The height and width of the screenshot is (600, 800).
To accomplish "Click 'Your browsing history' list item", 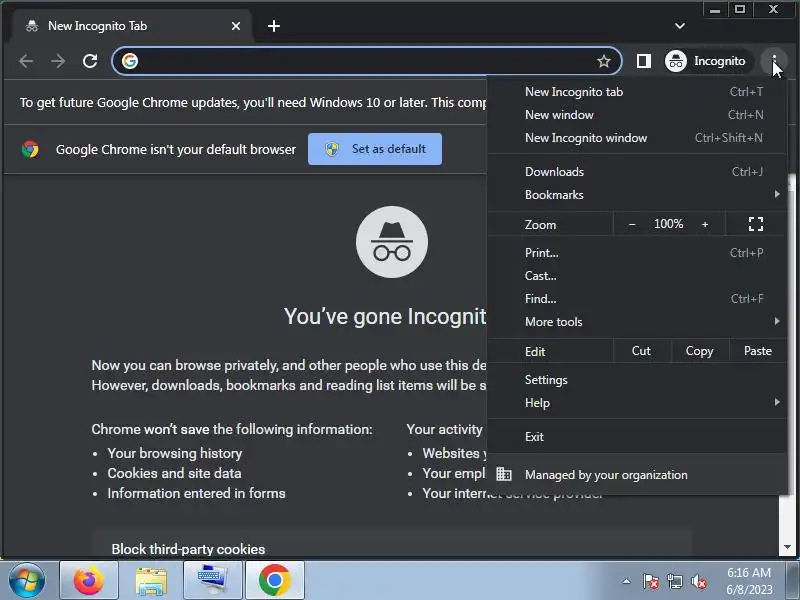I will click(x=174, y=453).
